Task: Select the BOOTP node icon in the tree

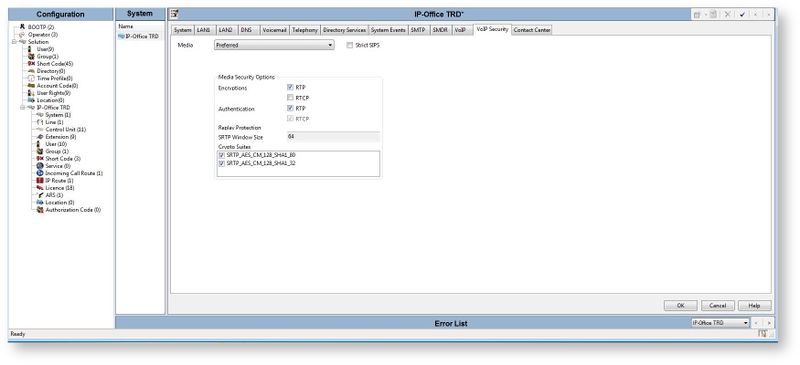Action: tap(22, 27)
